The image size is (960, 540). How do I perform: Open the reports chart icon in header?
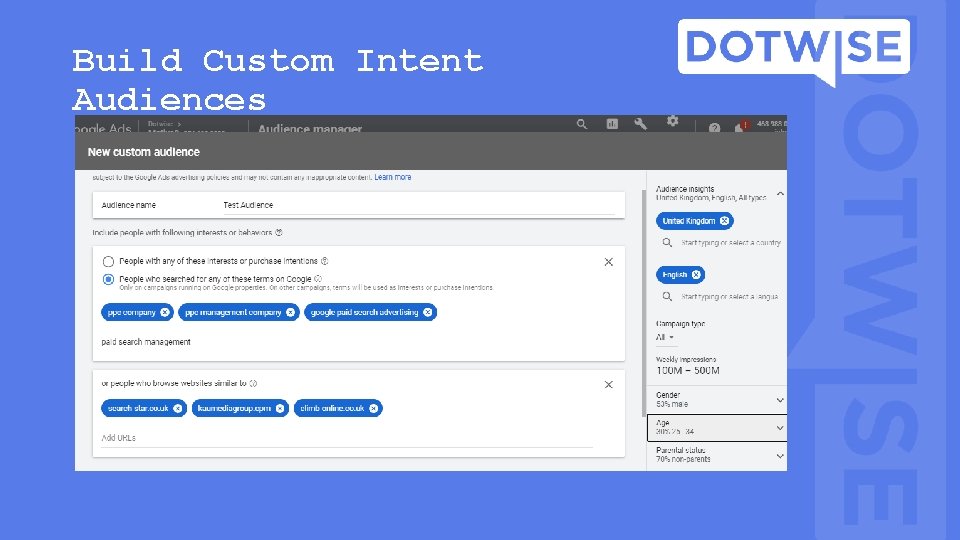(612, 124)
